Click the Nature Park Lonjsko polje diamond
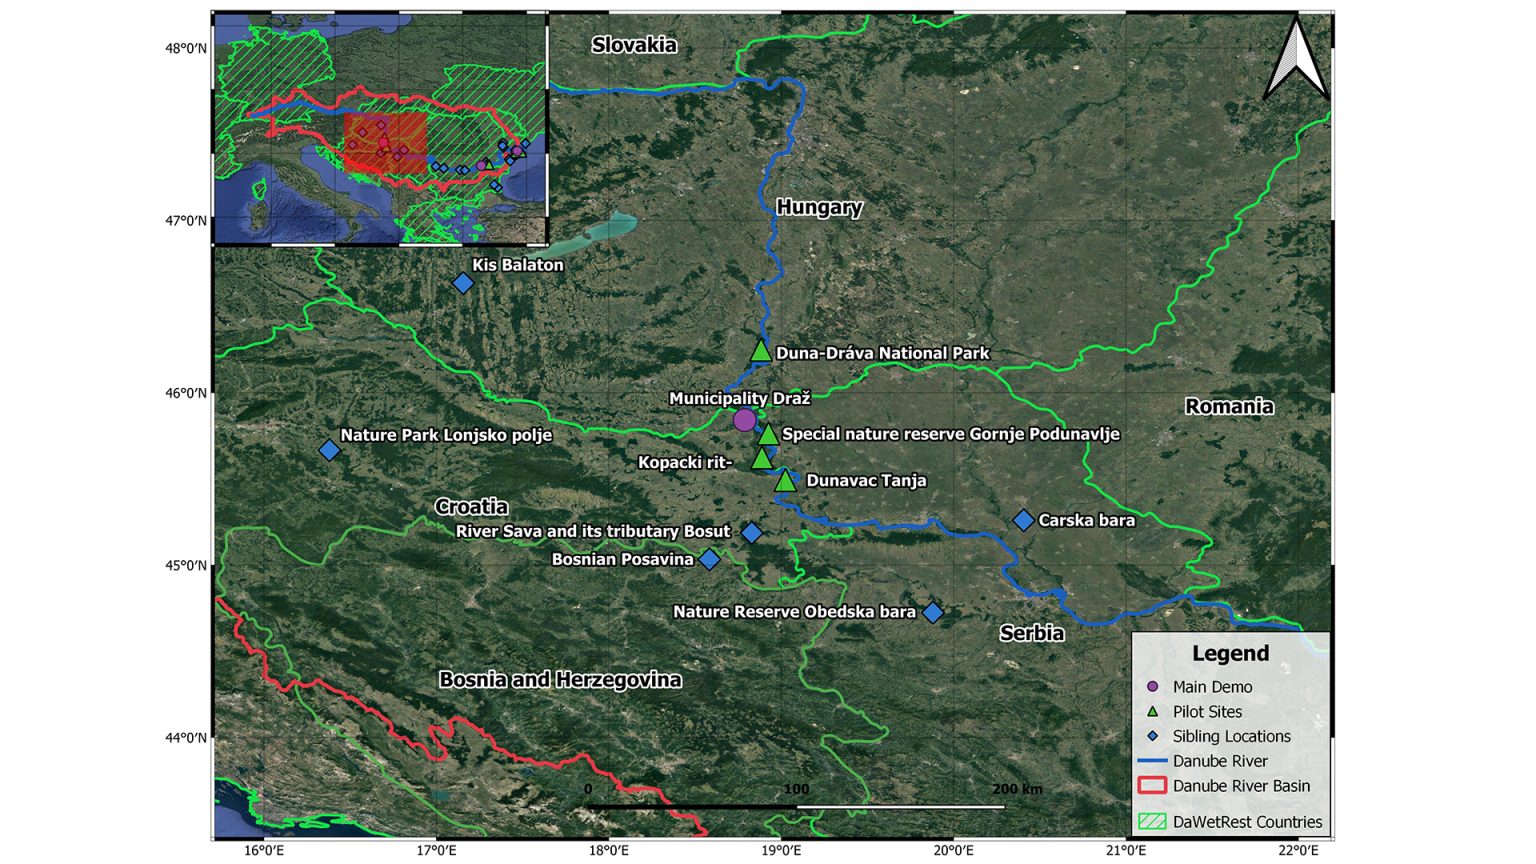This screenshot has height=864, width=1536. [x=329, y=450]
